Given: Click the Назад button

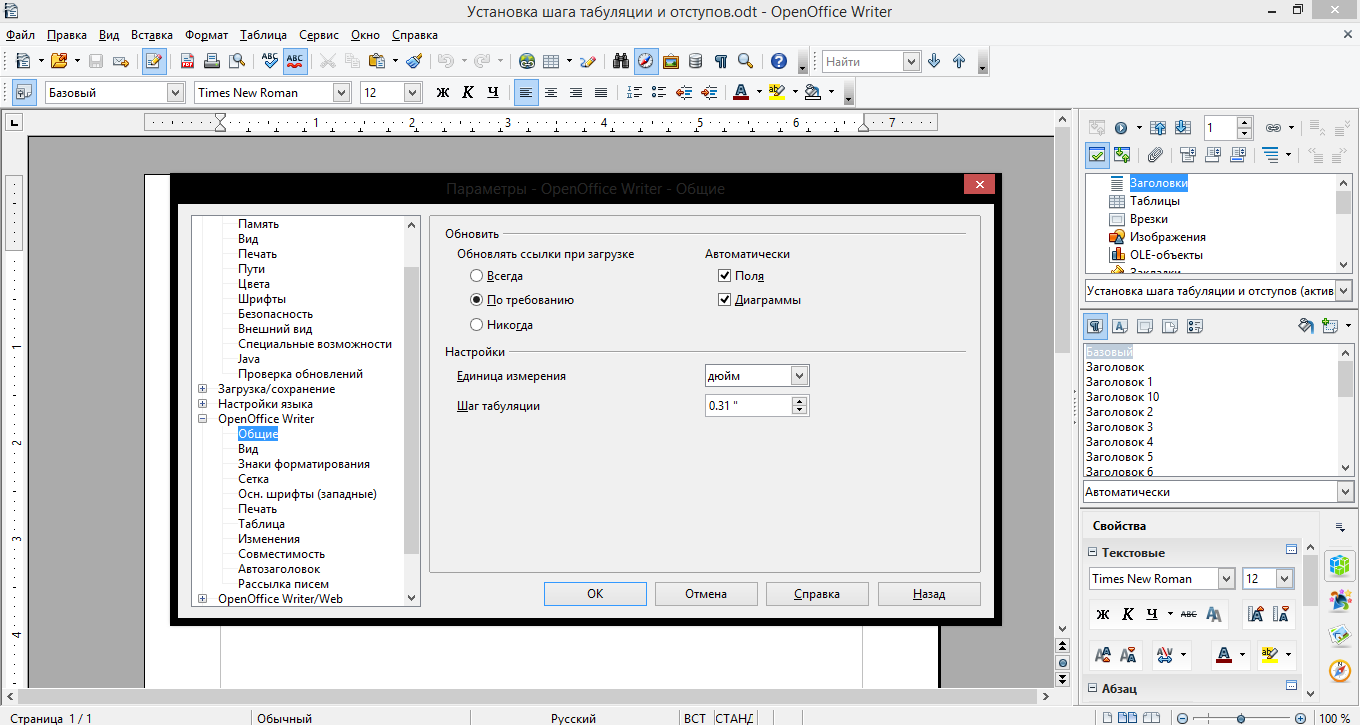Looking at the screenshot, I should coord(929,594).
